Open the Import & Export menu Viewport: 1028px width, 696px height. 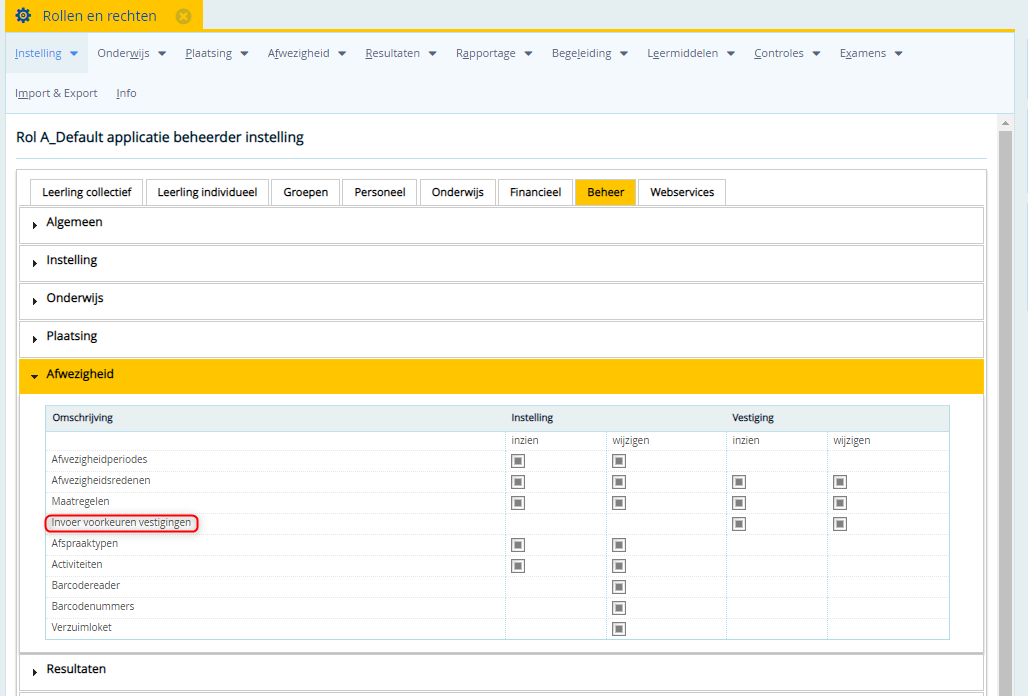pyautogui.click(x=56, y=93)
